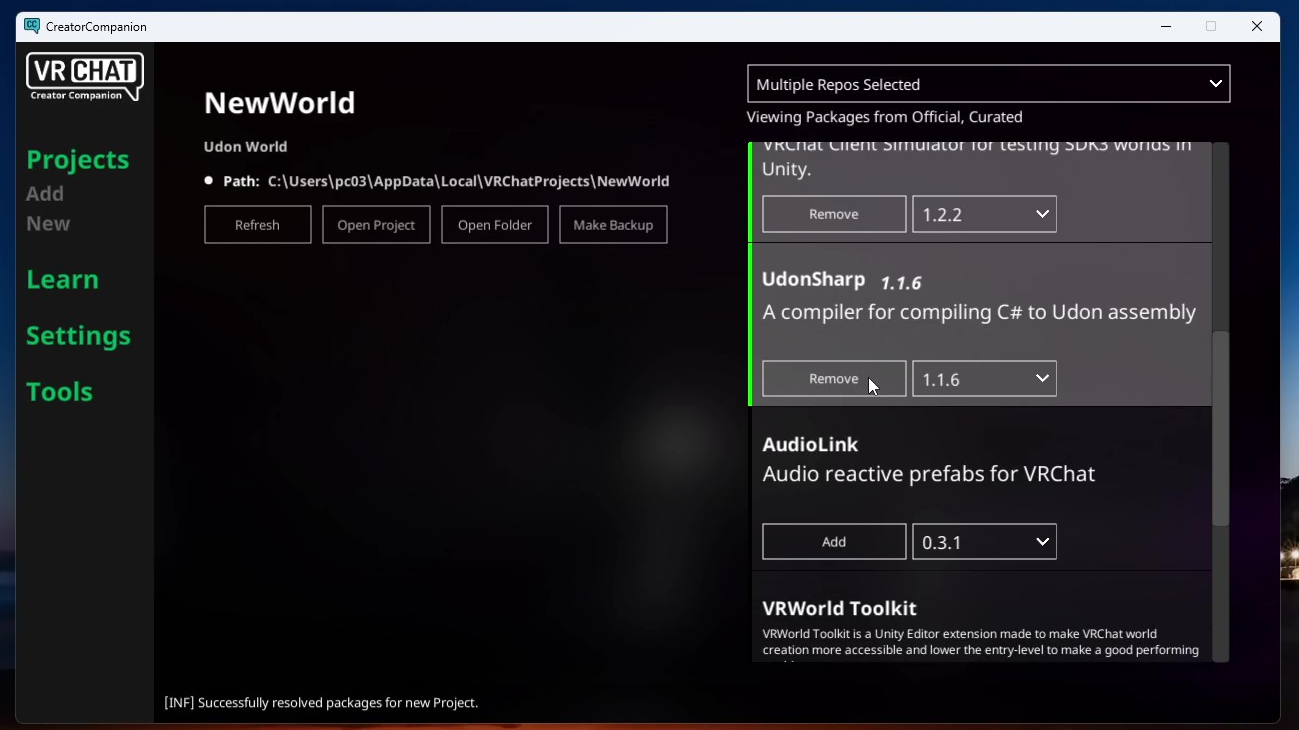Open the 1.2.2 version dropdown
1299x730 pixels.
point(984,214)
